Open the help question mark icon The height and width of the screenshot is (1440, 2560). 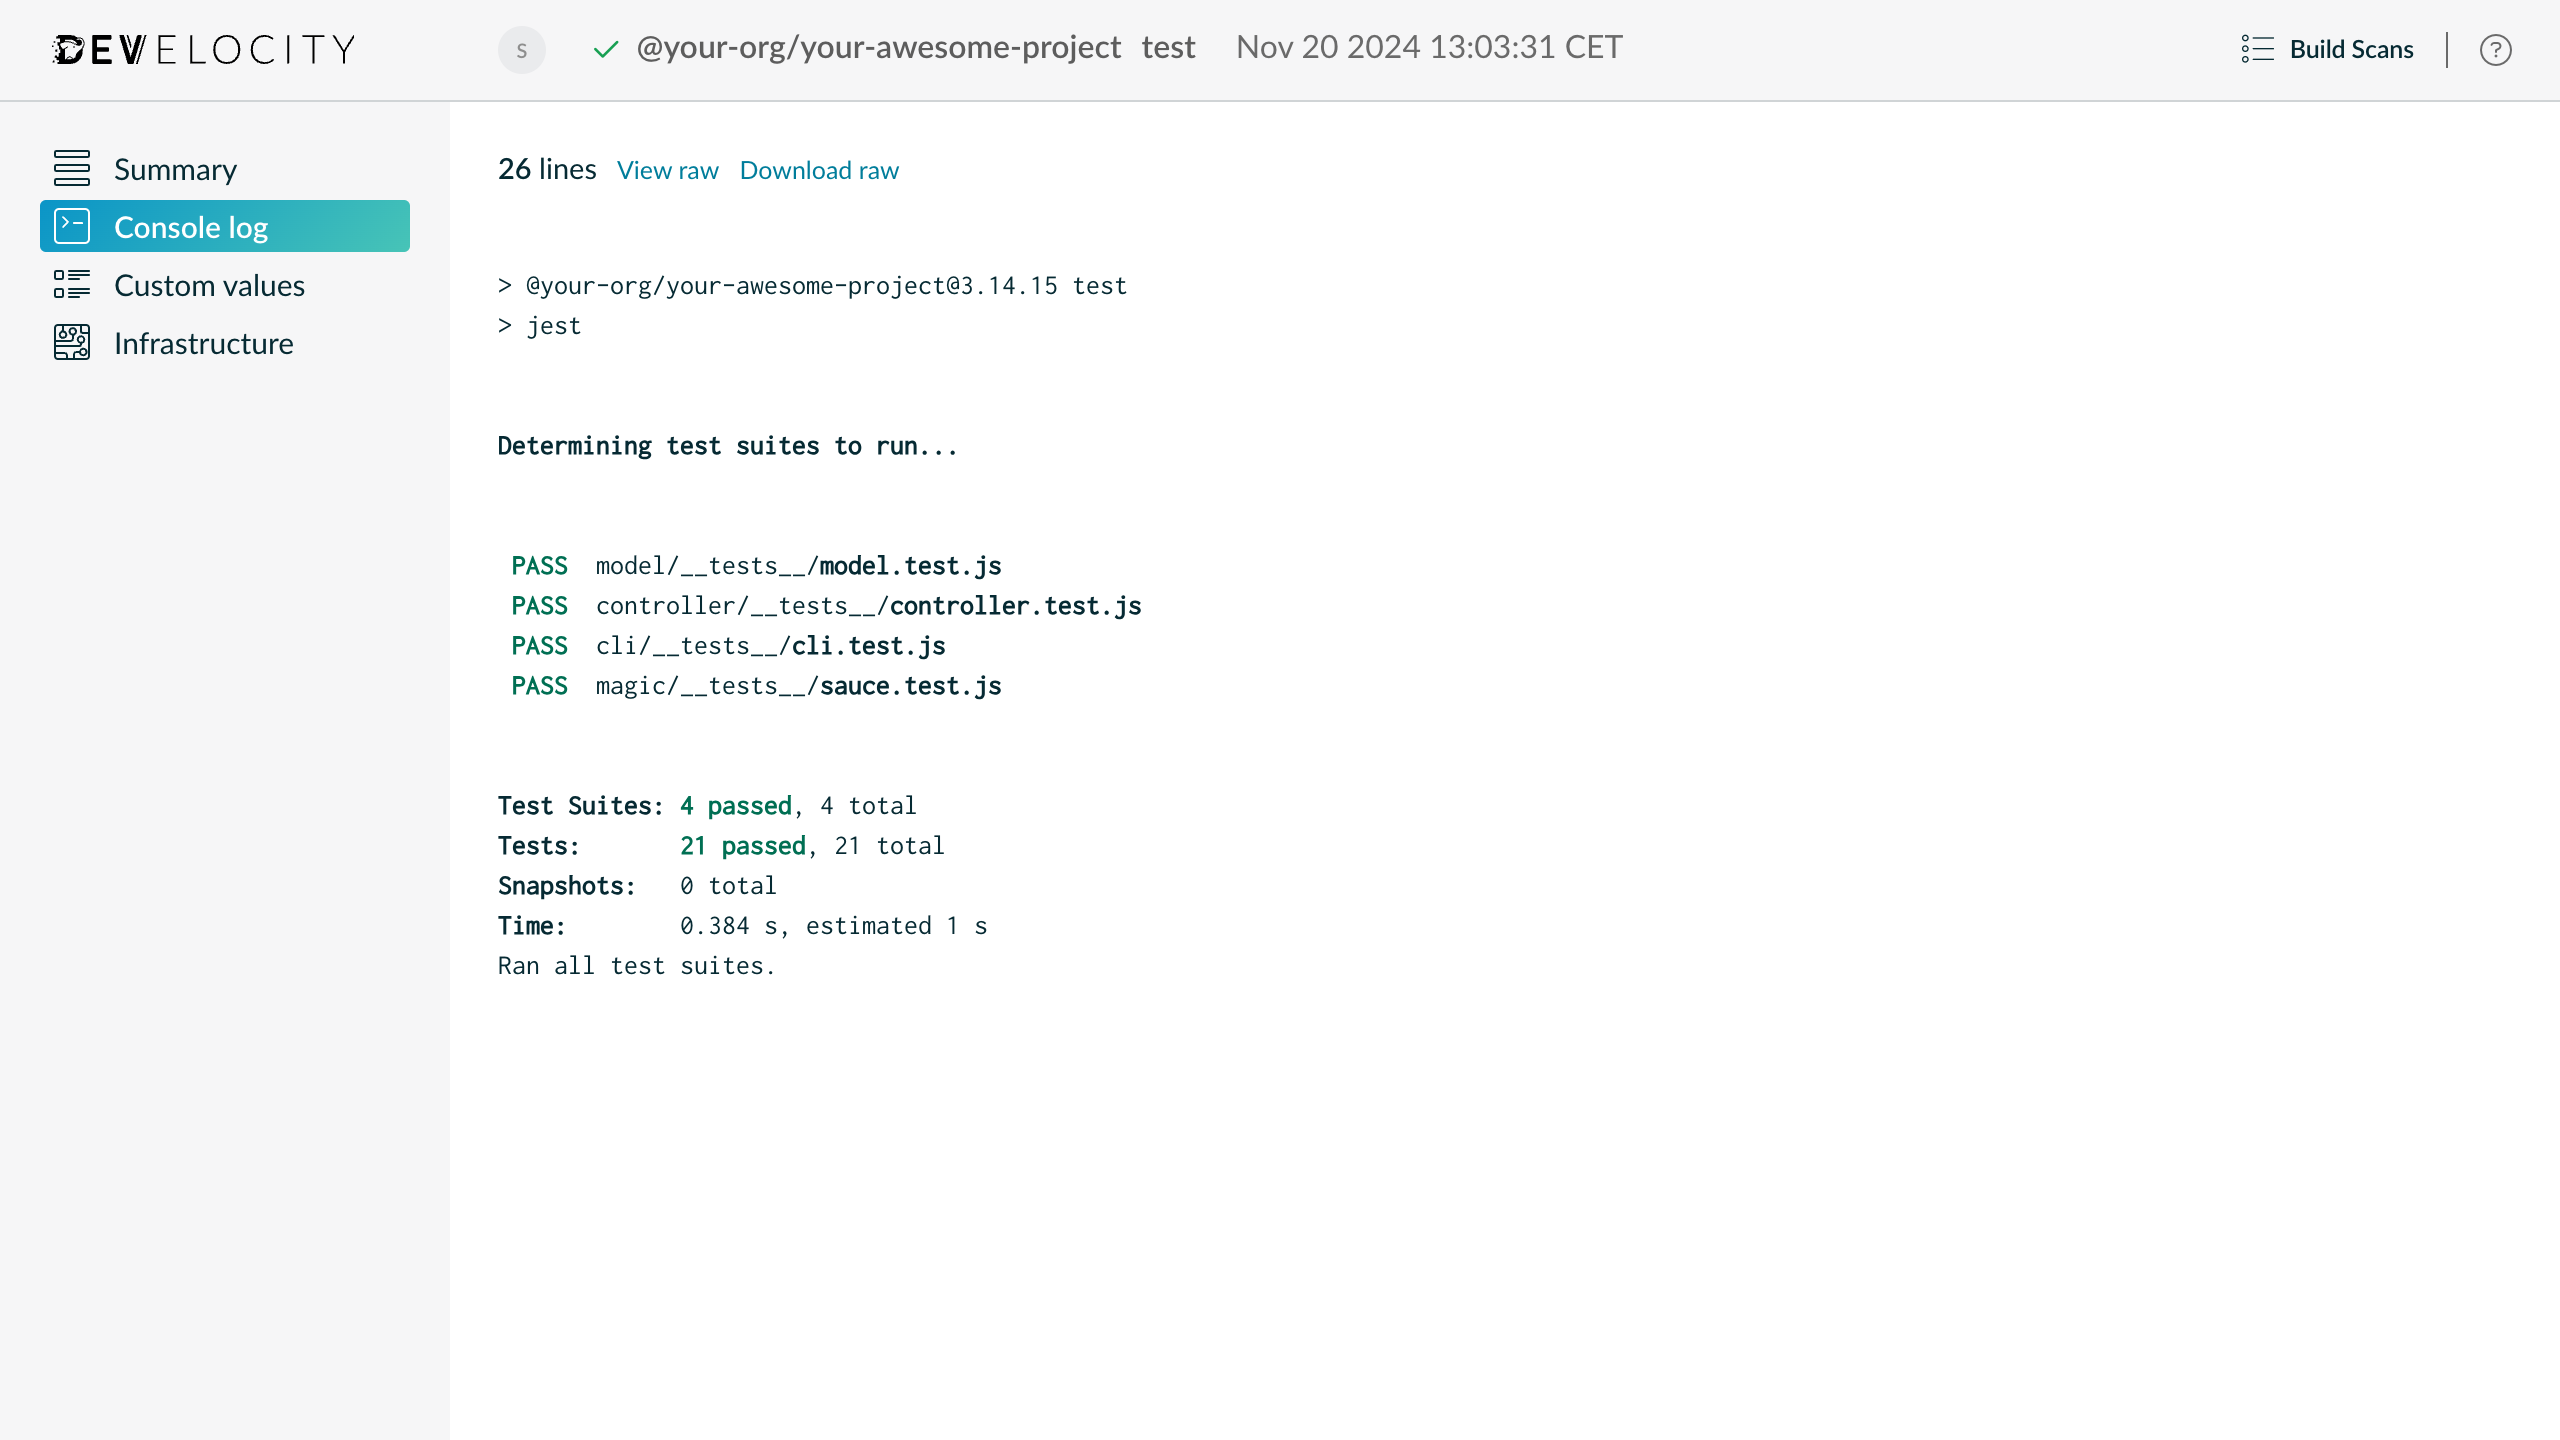point(2496,49)
